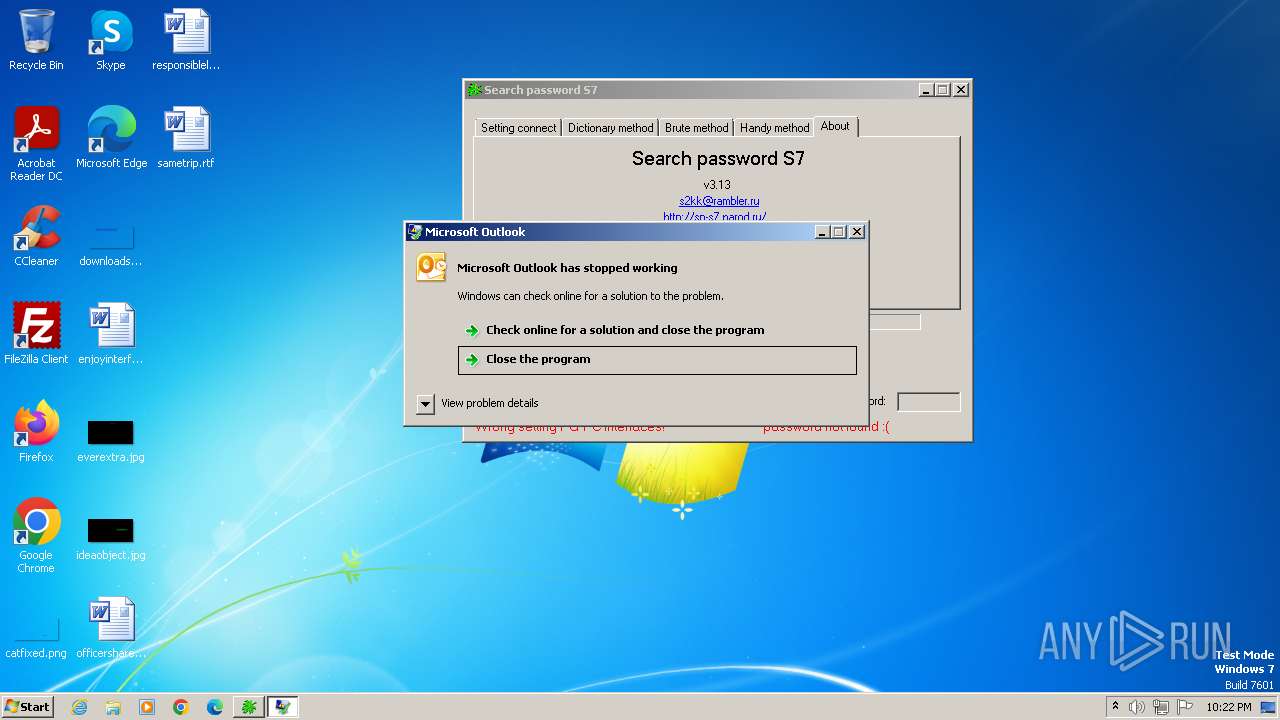Viewport: 1280px width, 720px height.
Task: Open the CCleaner desktop shortcut
Action: coord(36,236)
